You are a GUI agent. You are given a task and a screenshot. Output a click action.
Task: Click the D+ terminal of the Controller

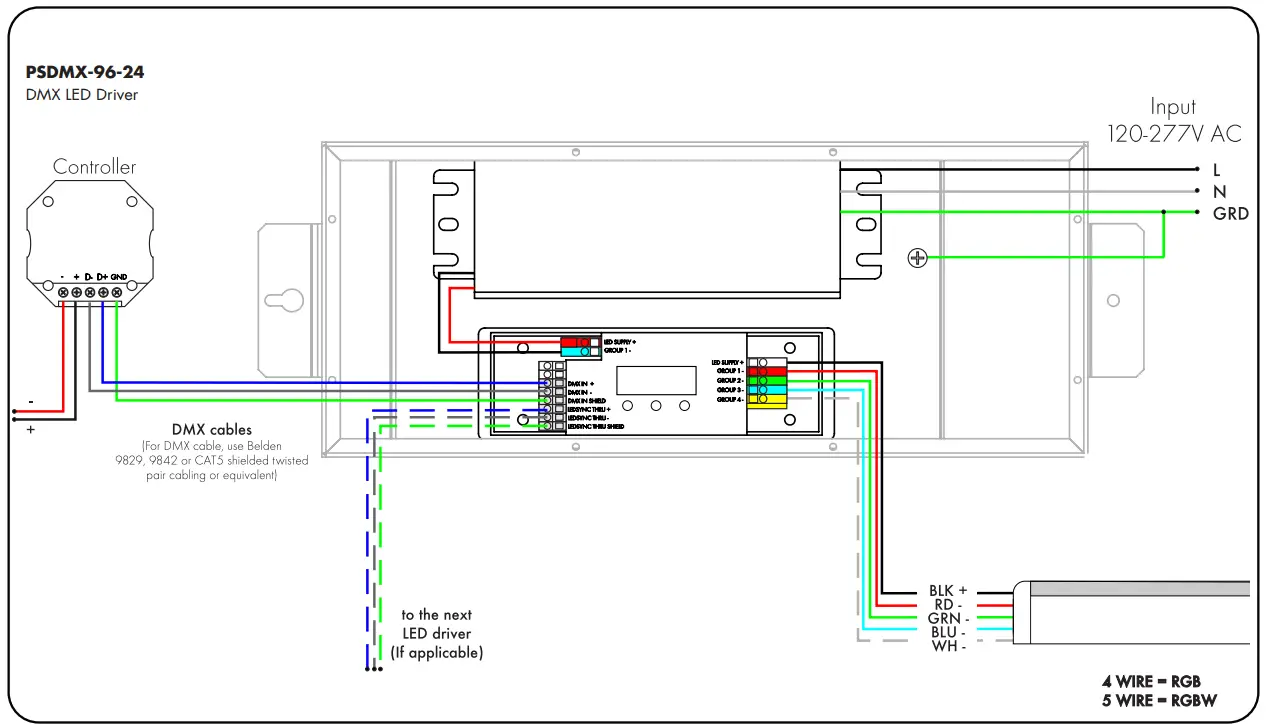pos(103,293)
